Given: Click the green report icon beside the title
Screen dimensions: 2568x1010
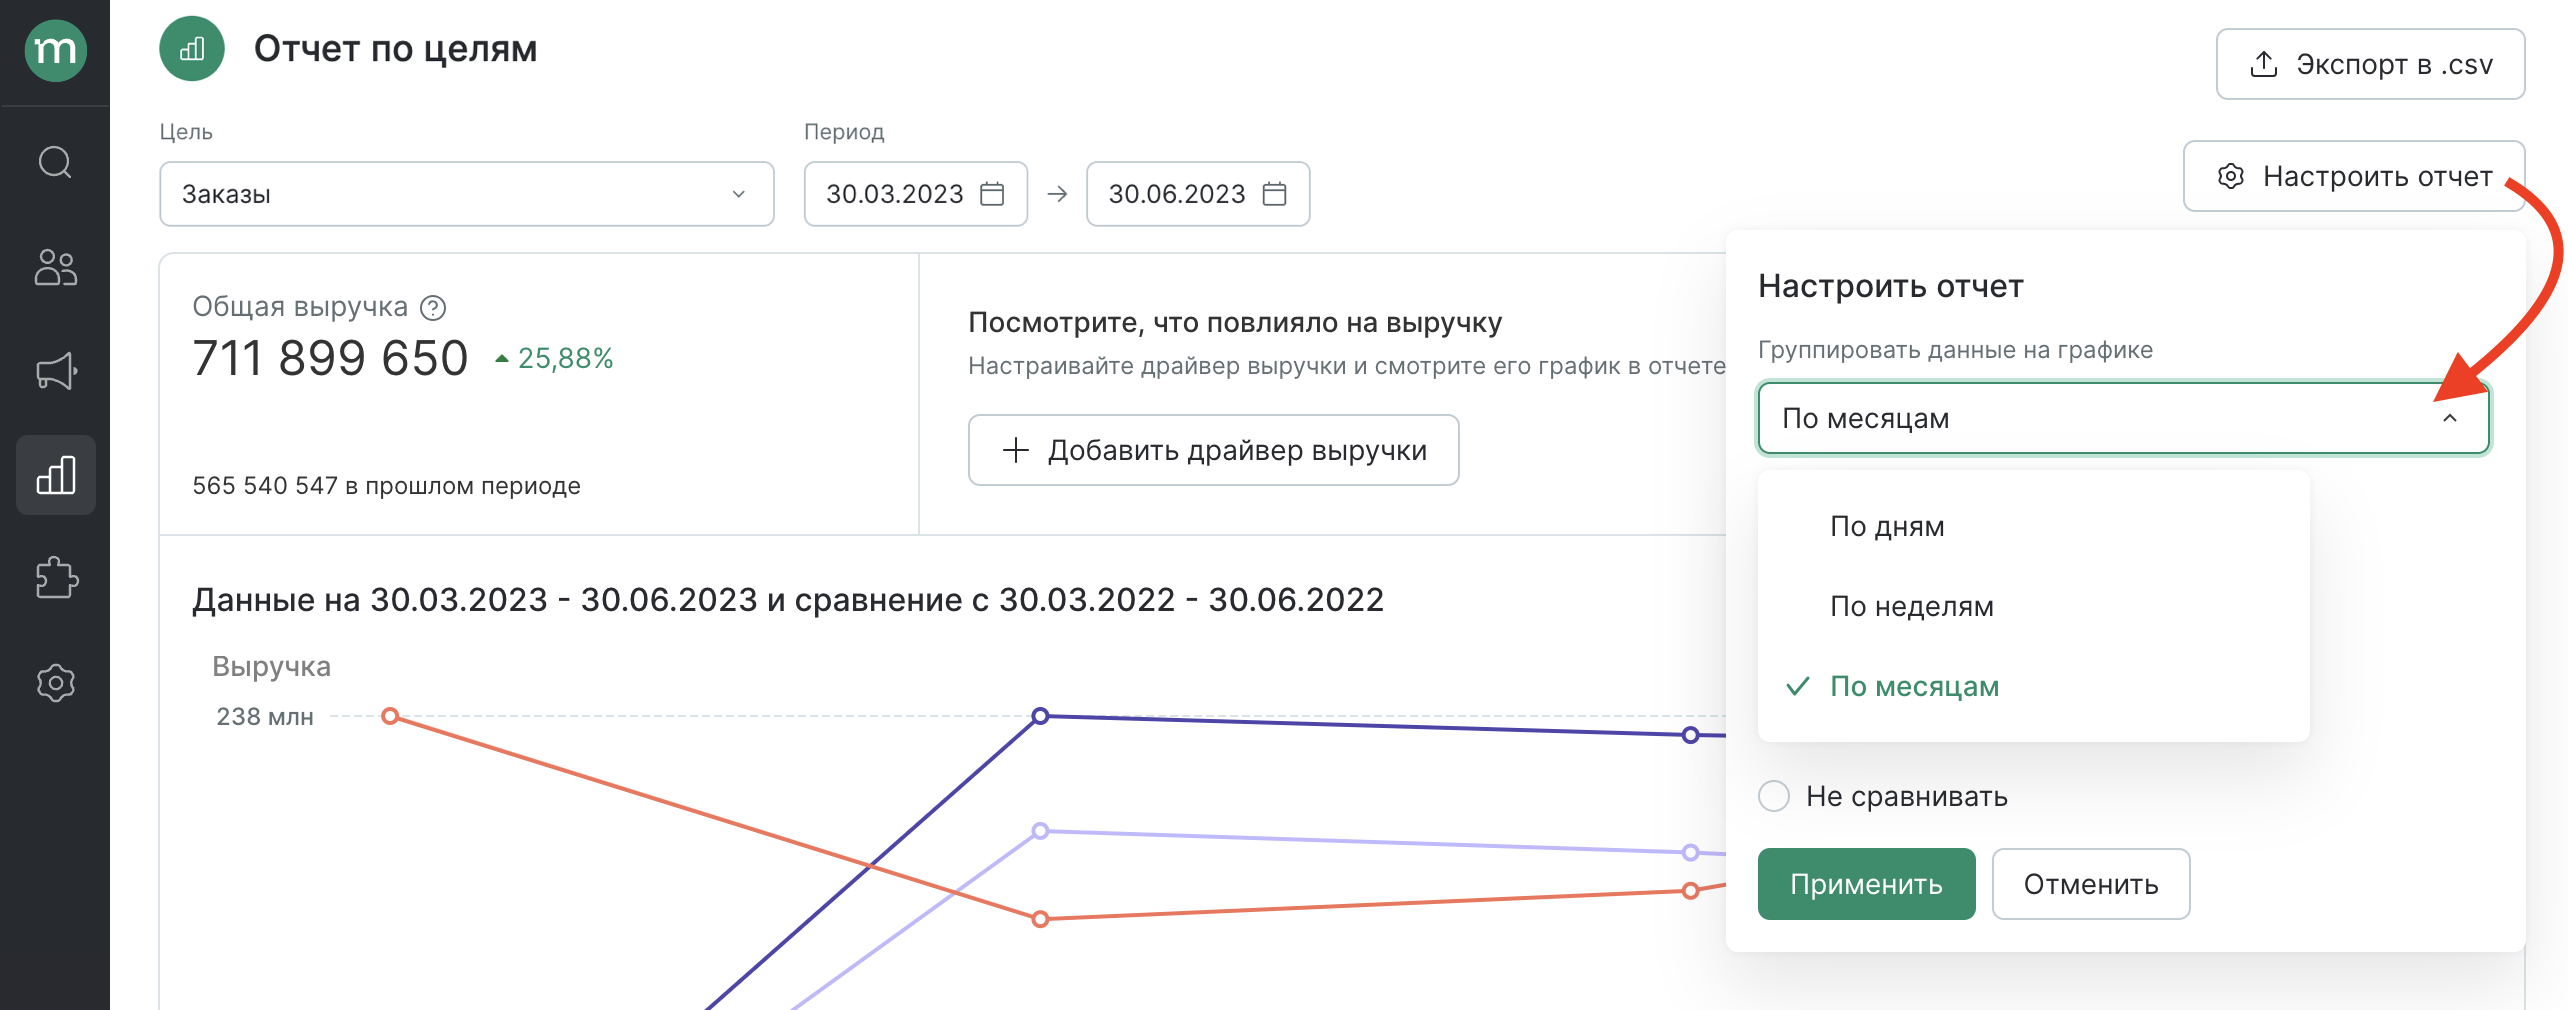Looking at the screenshot, I should [x=192, y=49].
